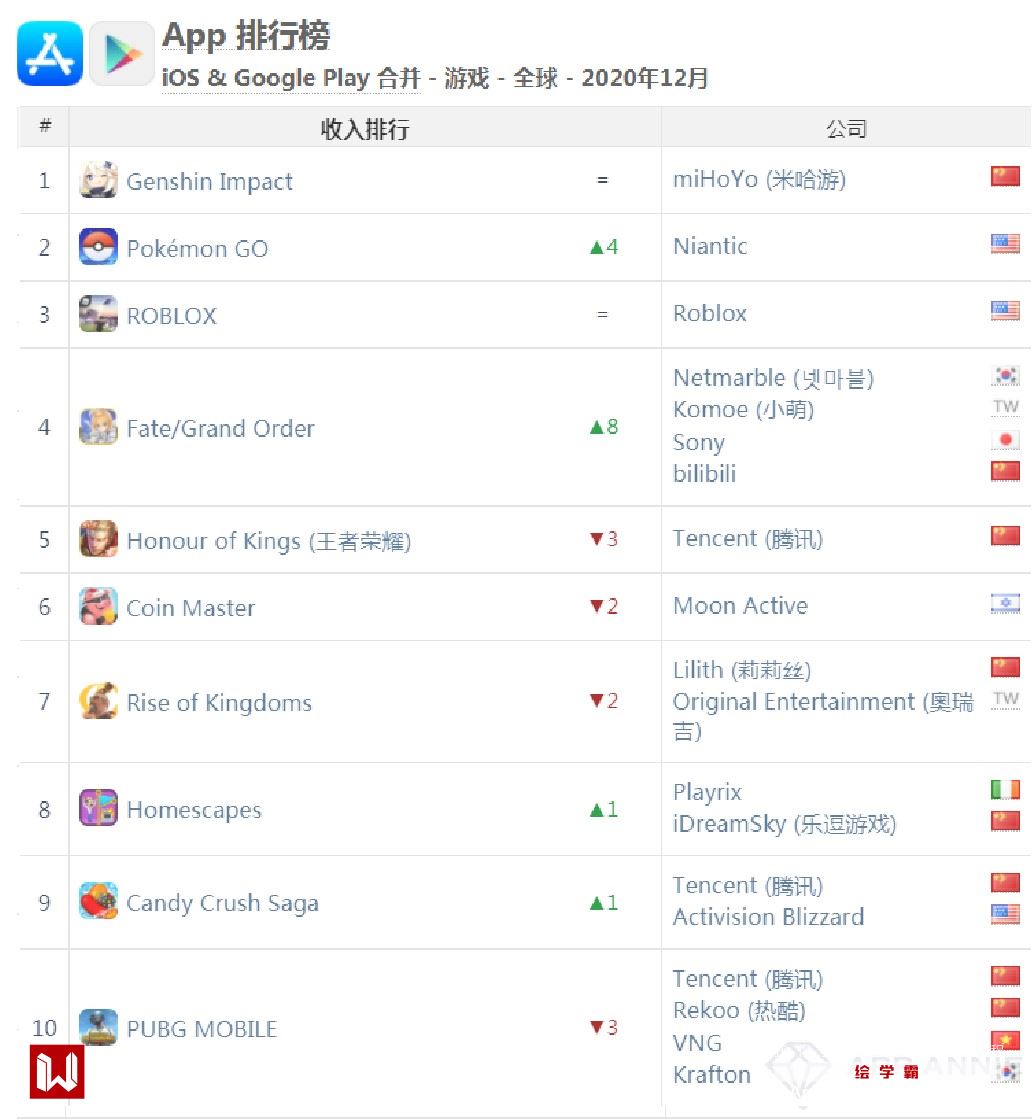Viewport: 1034px width, 1120px height.
Task: Open the Fate/Grand Order link
Action: 220,429
